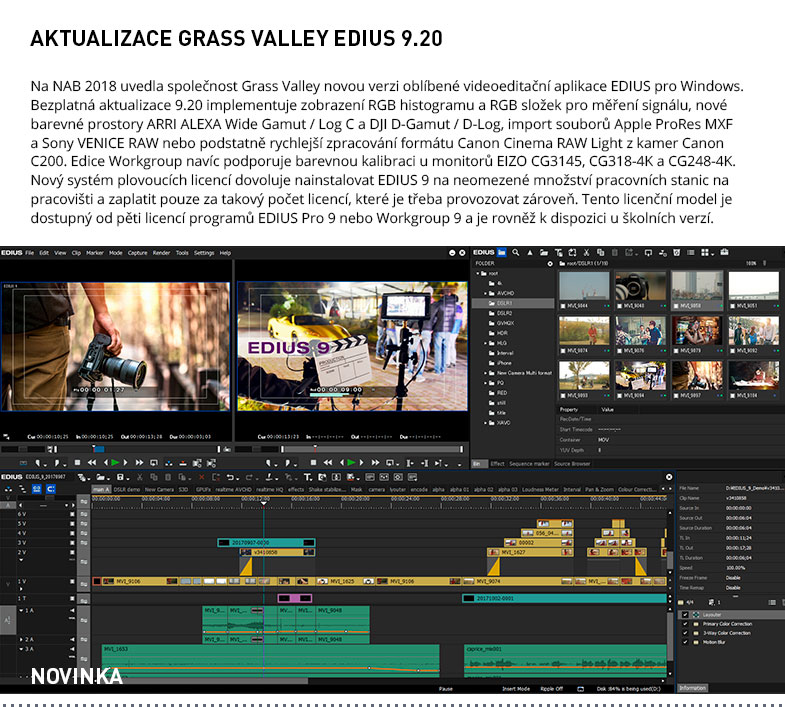Viewport: 785px width, 707px height.
Task: Play the source player clip
Action: 115,463
